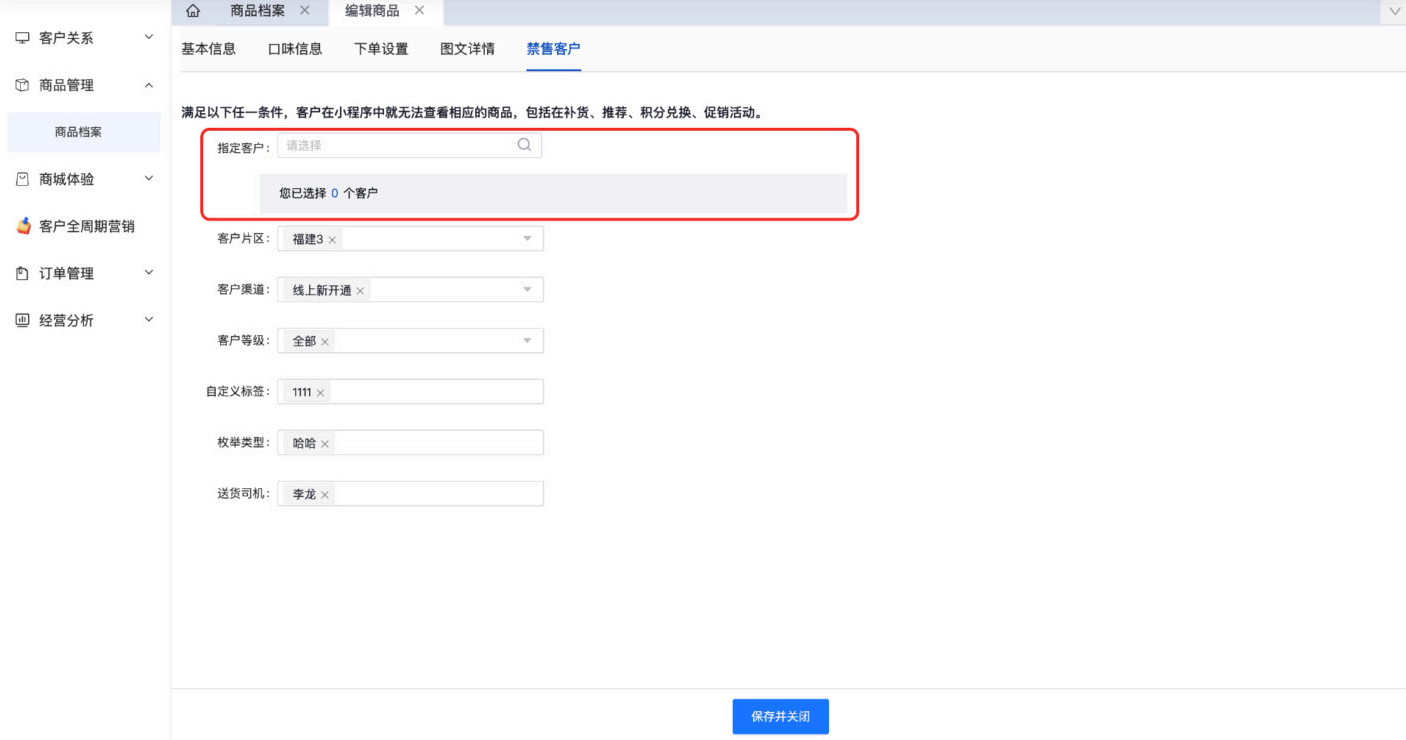Remove the 哈哈 enum tag

(325, 444)
